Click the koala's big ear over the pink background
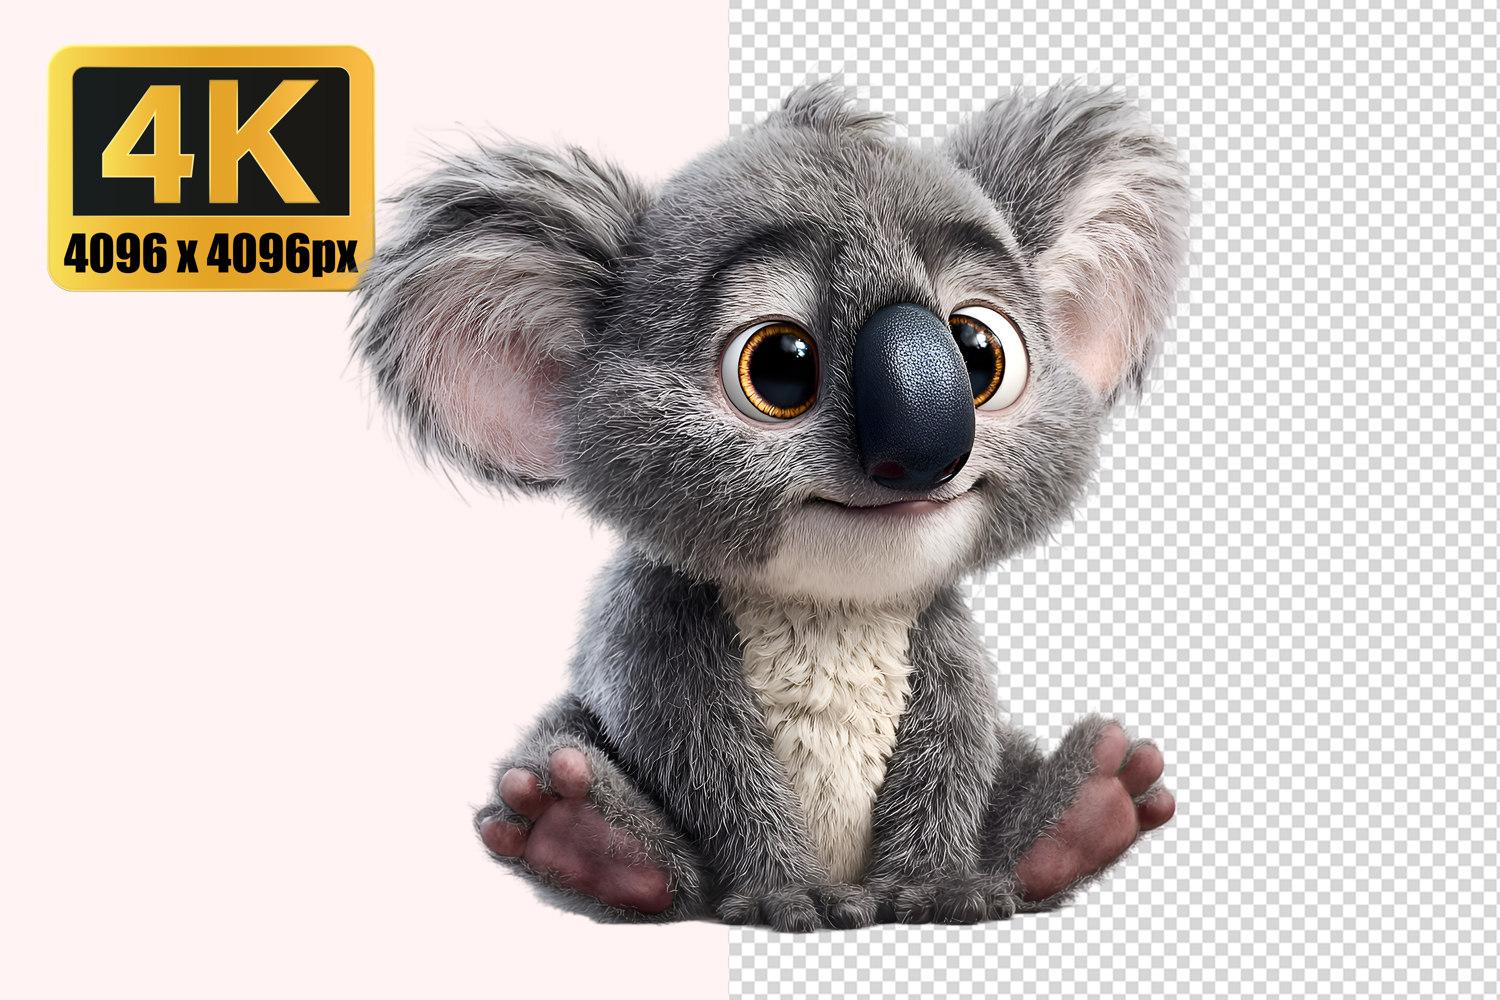 point(480,310)
